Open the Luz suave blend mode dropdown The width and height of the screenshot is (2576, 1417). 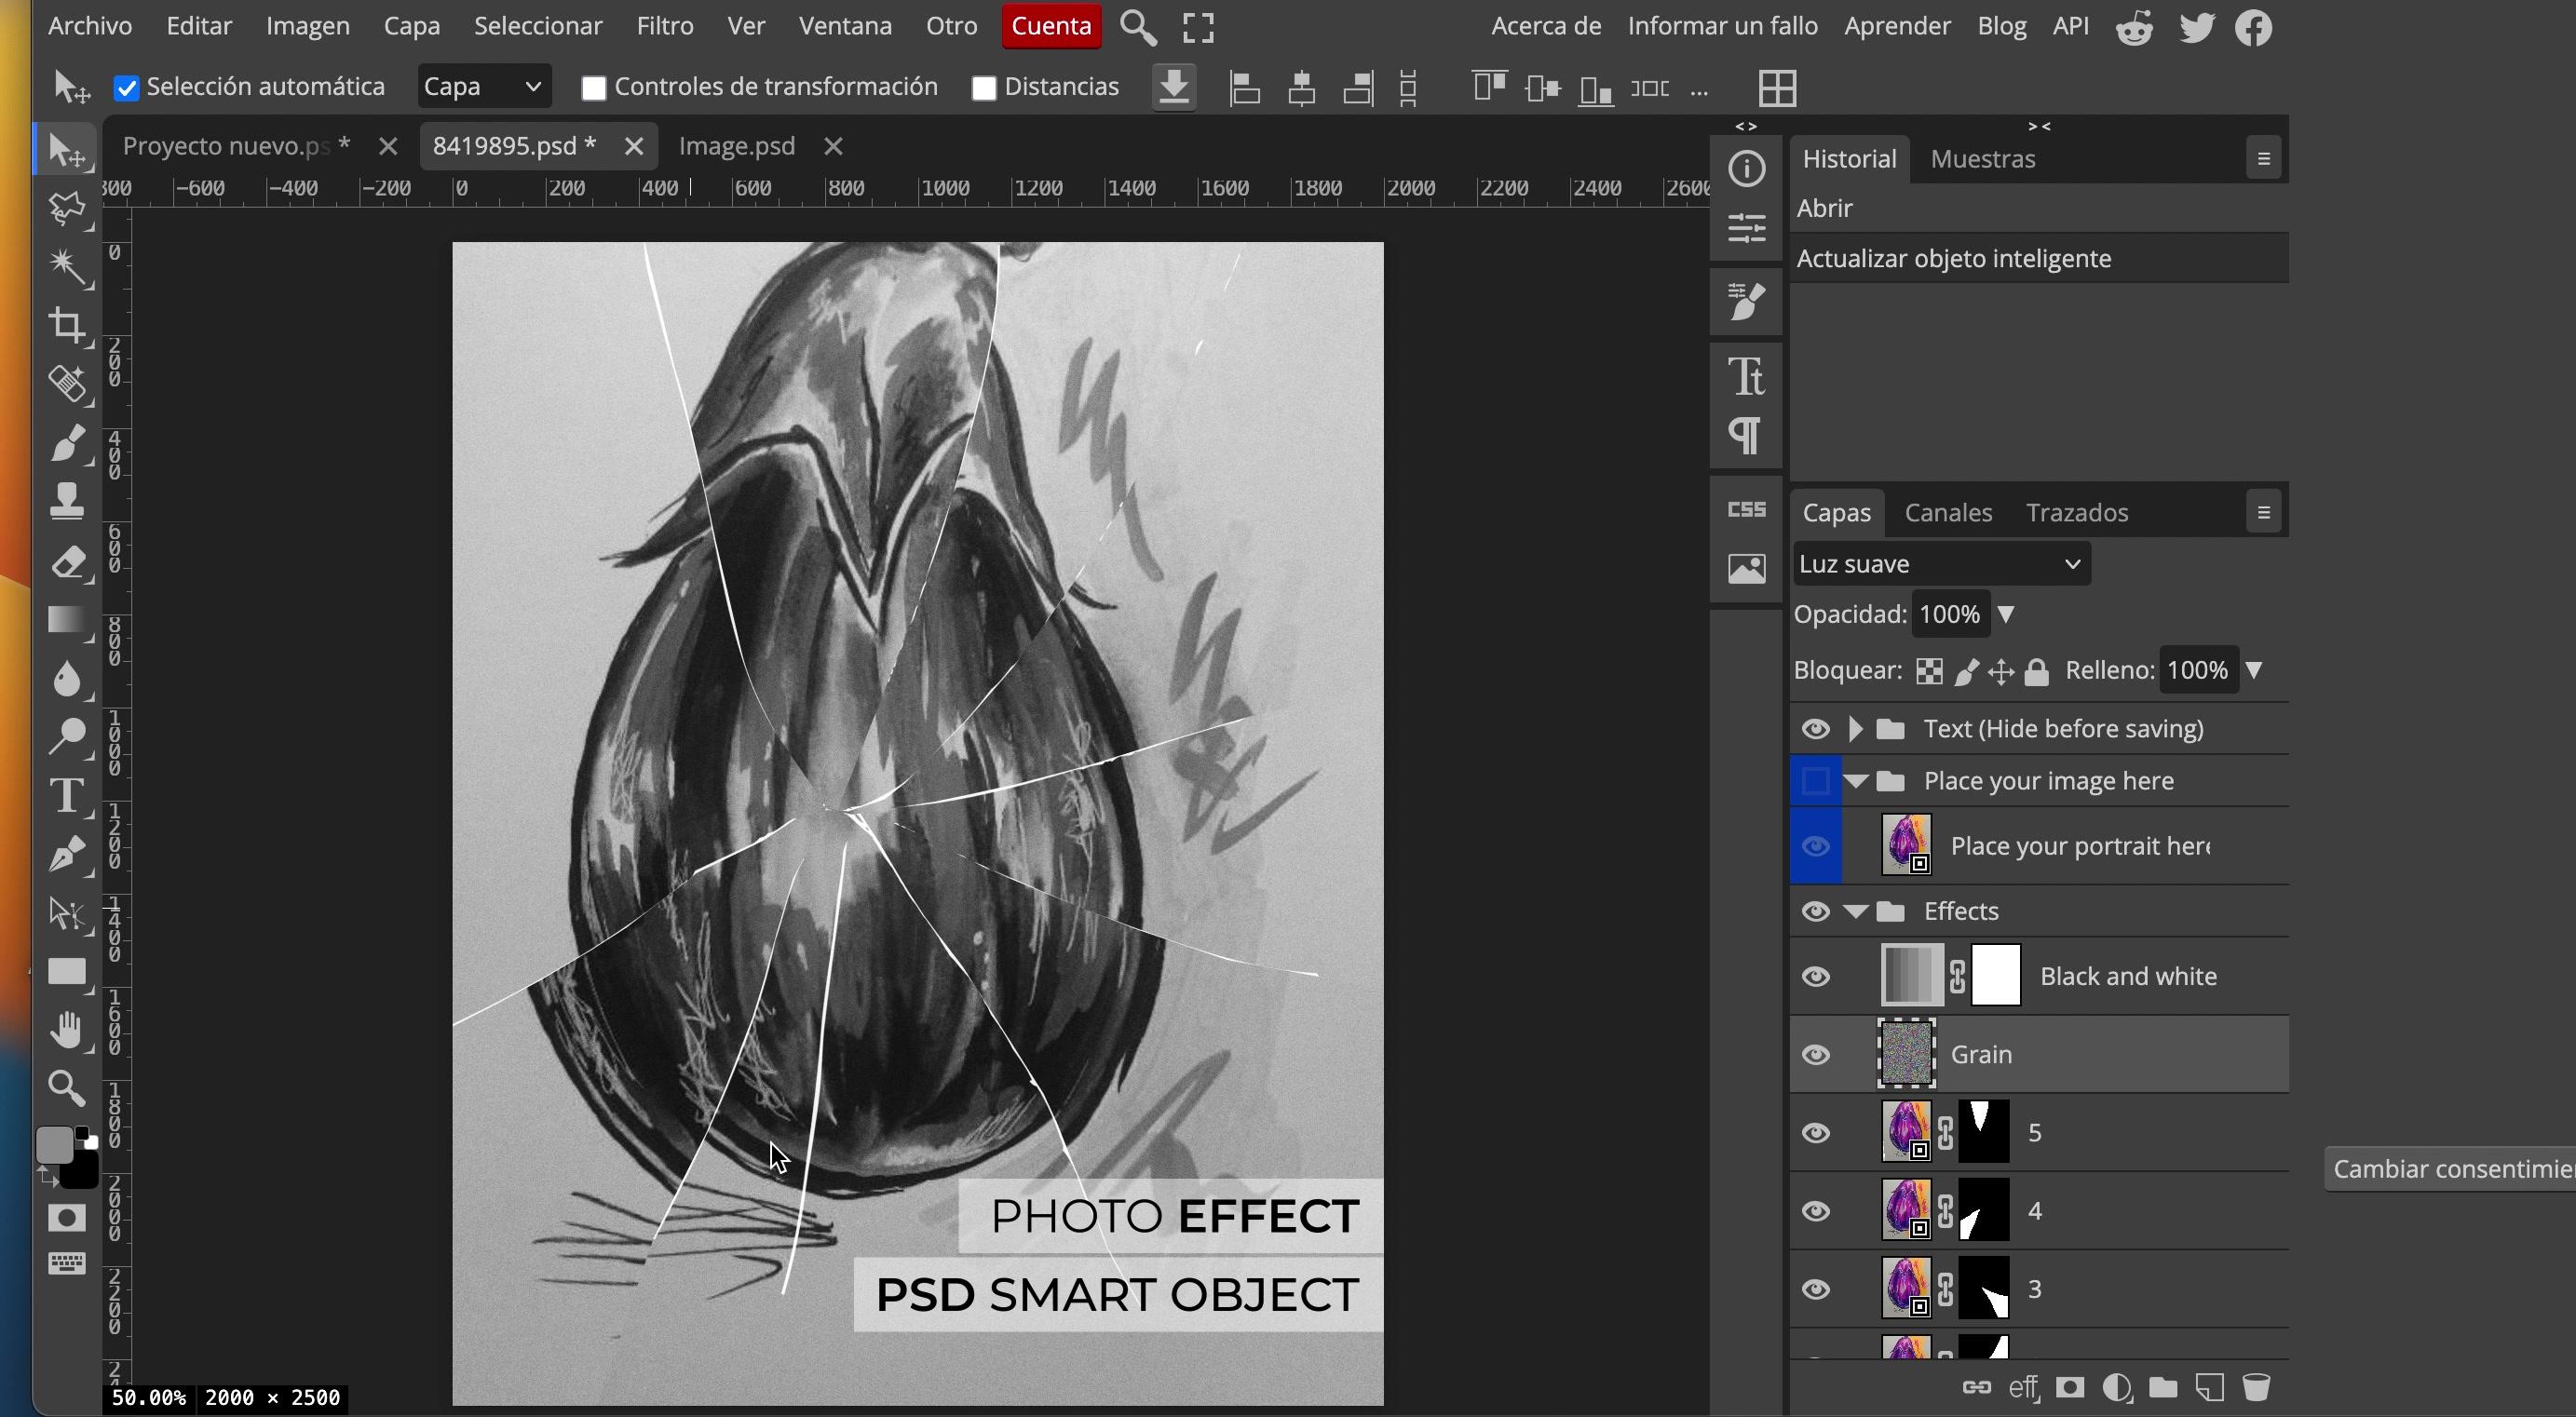click(1940, 564)
